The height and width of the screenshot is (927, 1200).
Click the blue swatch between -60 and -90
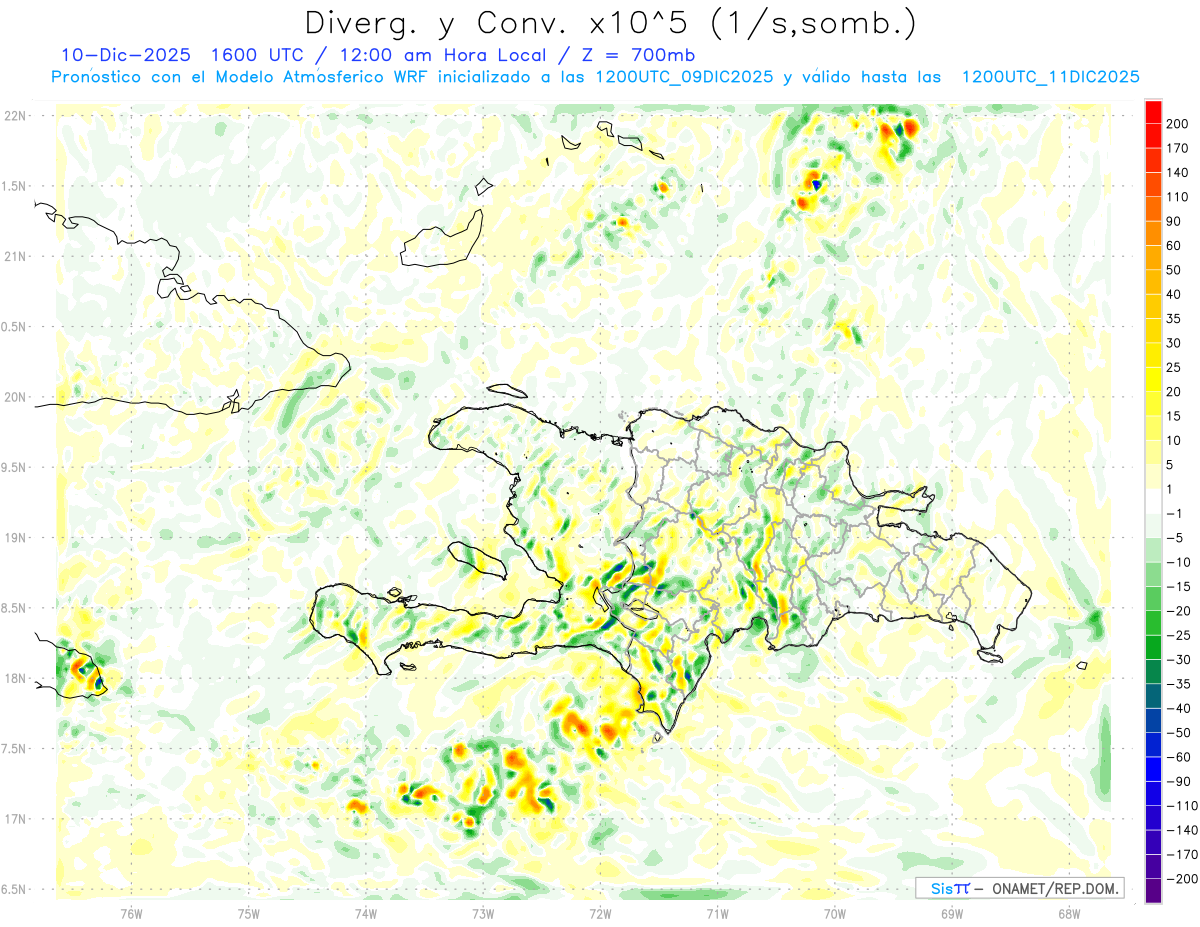(x=1153, y=769)
